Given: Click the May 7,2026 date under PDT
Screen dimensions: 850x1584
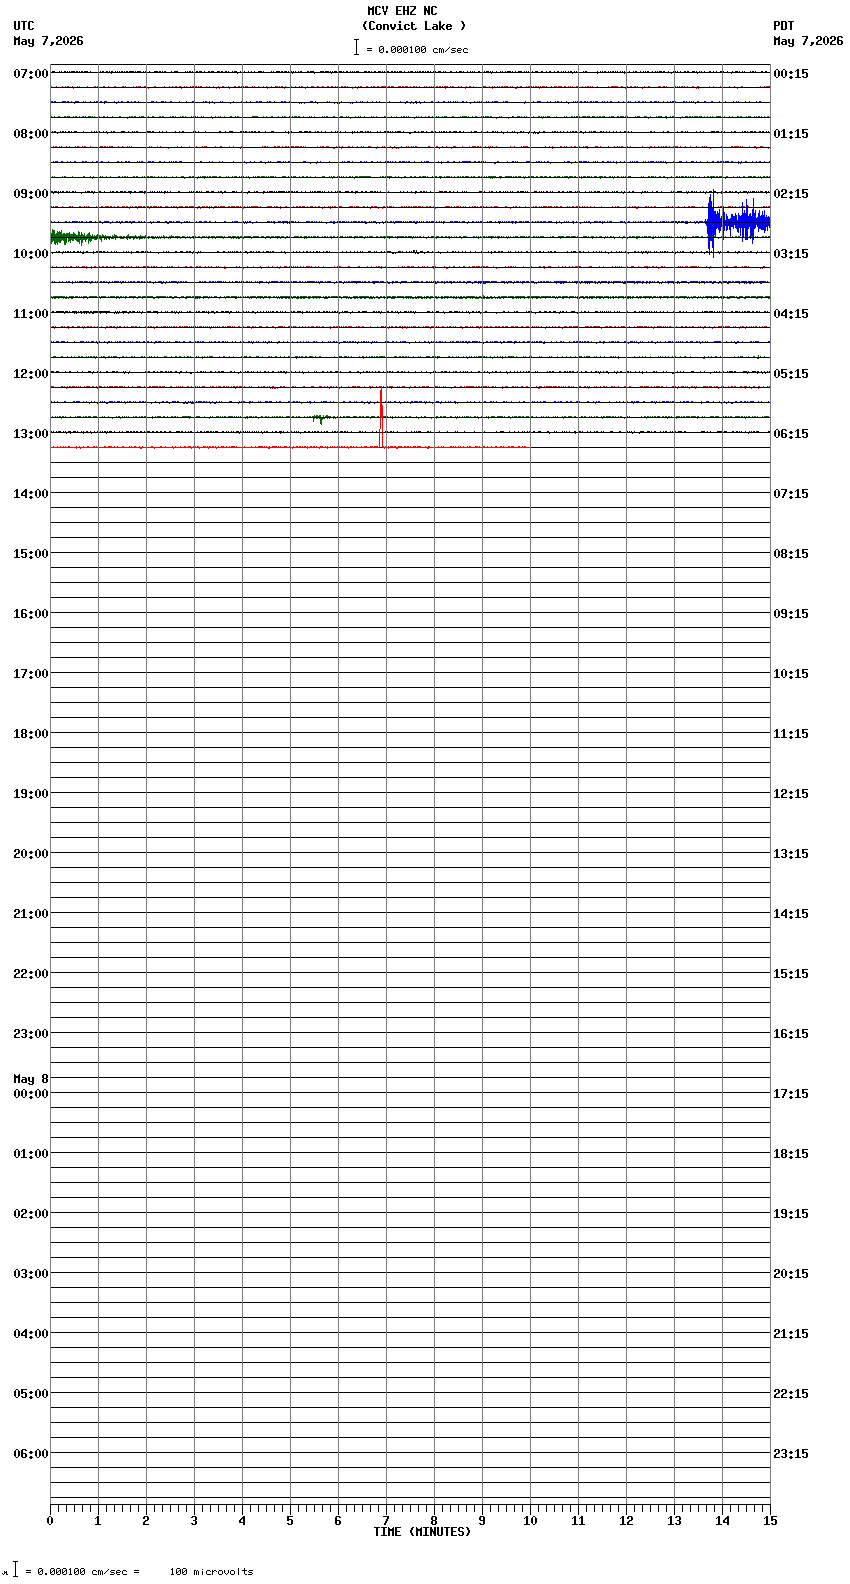Looking at the screenshot, I should (808, 41).
